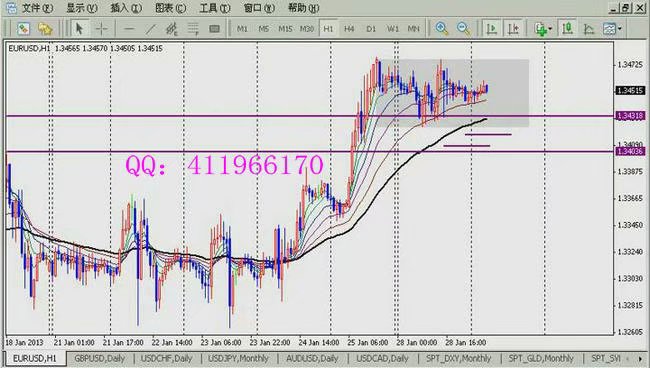Select the horizontal line drawing tool

pyautogui.click(x=129, y=29)
